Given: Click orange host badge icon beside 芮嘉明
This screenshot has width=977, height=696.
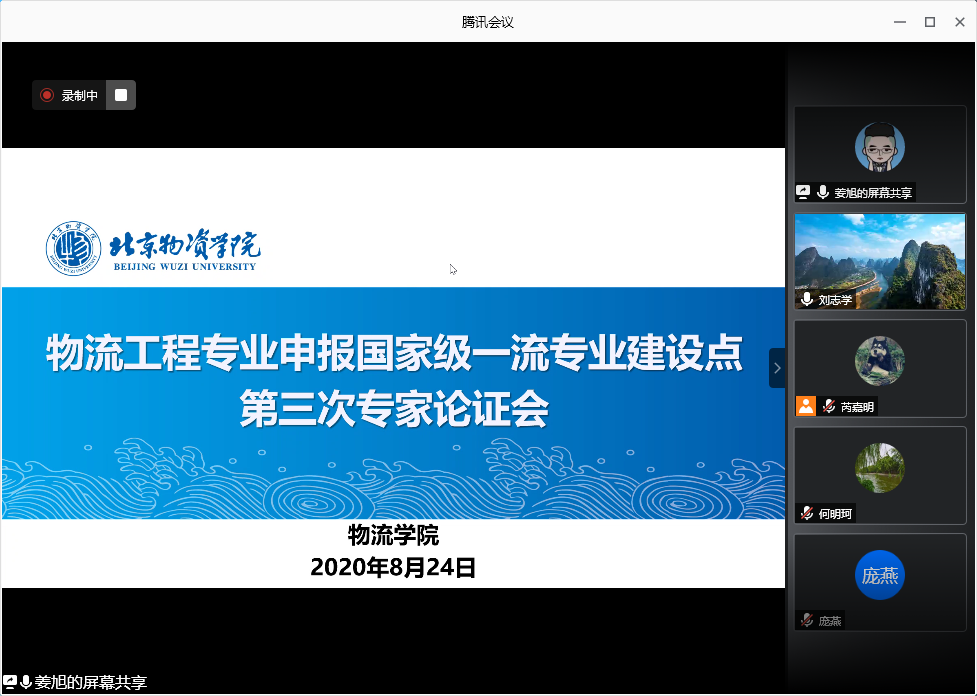Looking at the screenshot, I should tap(806, 406).
